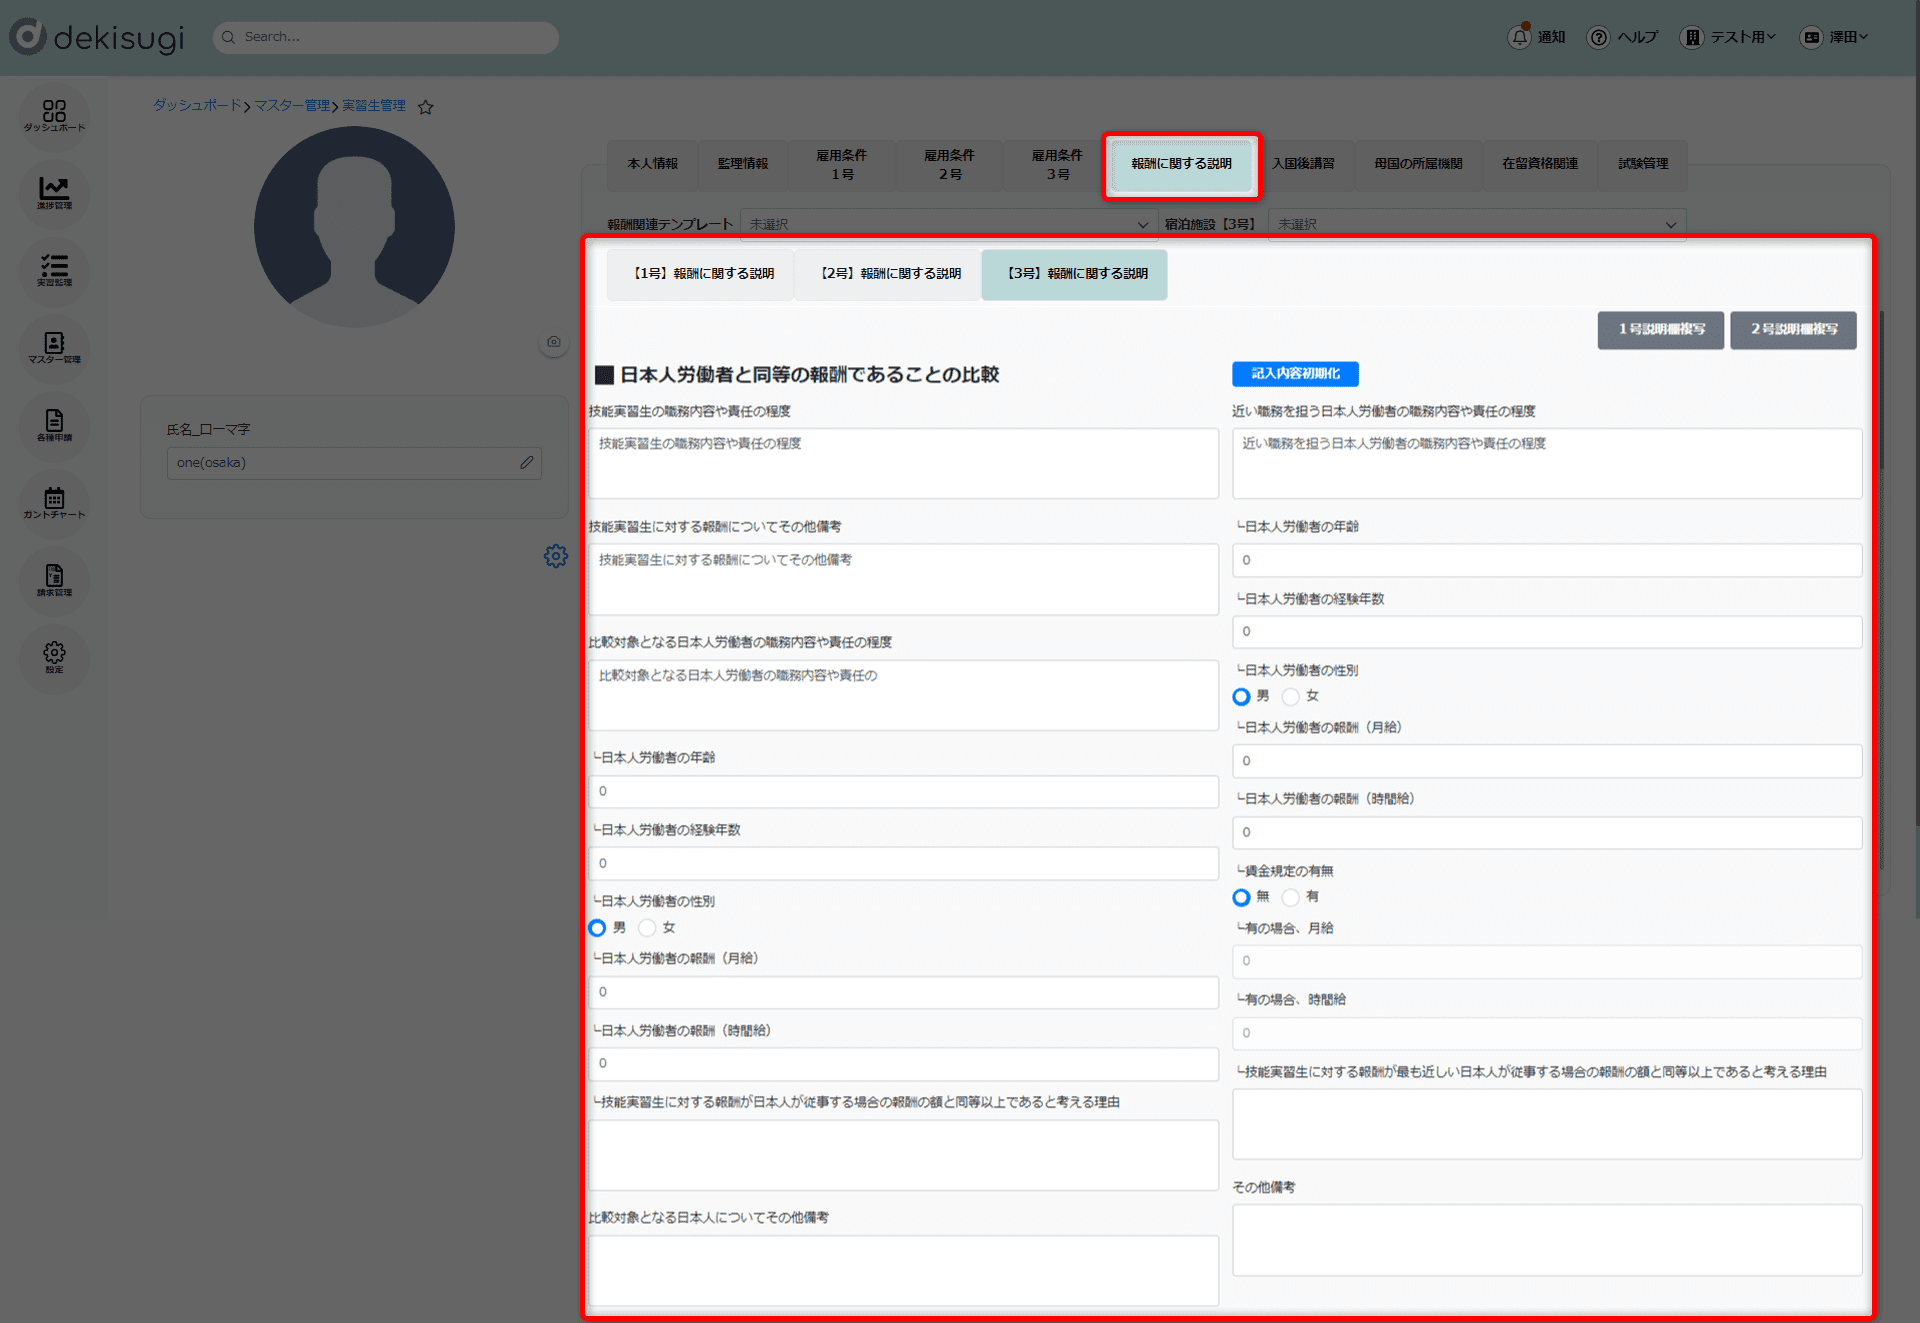Open the checklist sidebar icon
This screenshot has width=1920, height=1323.
click(54, 269)
